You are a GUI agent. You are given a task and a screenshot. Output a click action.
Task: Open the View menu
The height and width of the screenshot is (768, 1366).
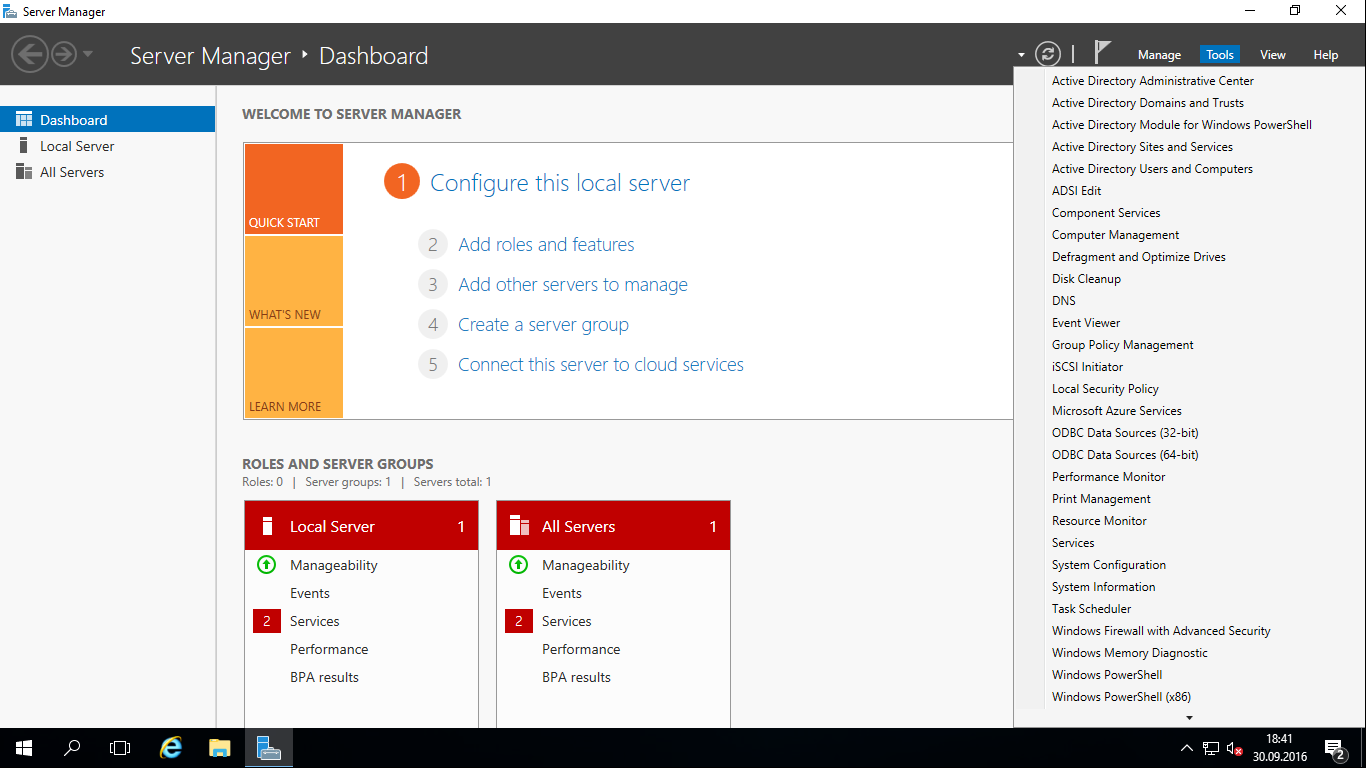1272,55
